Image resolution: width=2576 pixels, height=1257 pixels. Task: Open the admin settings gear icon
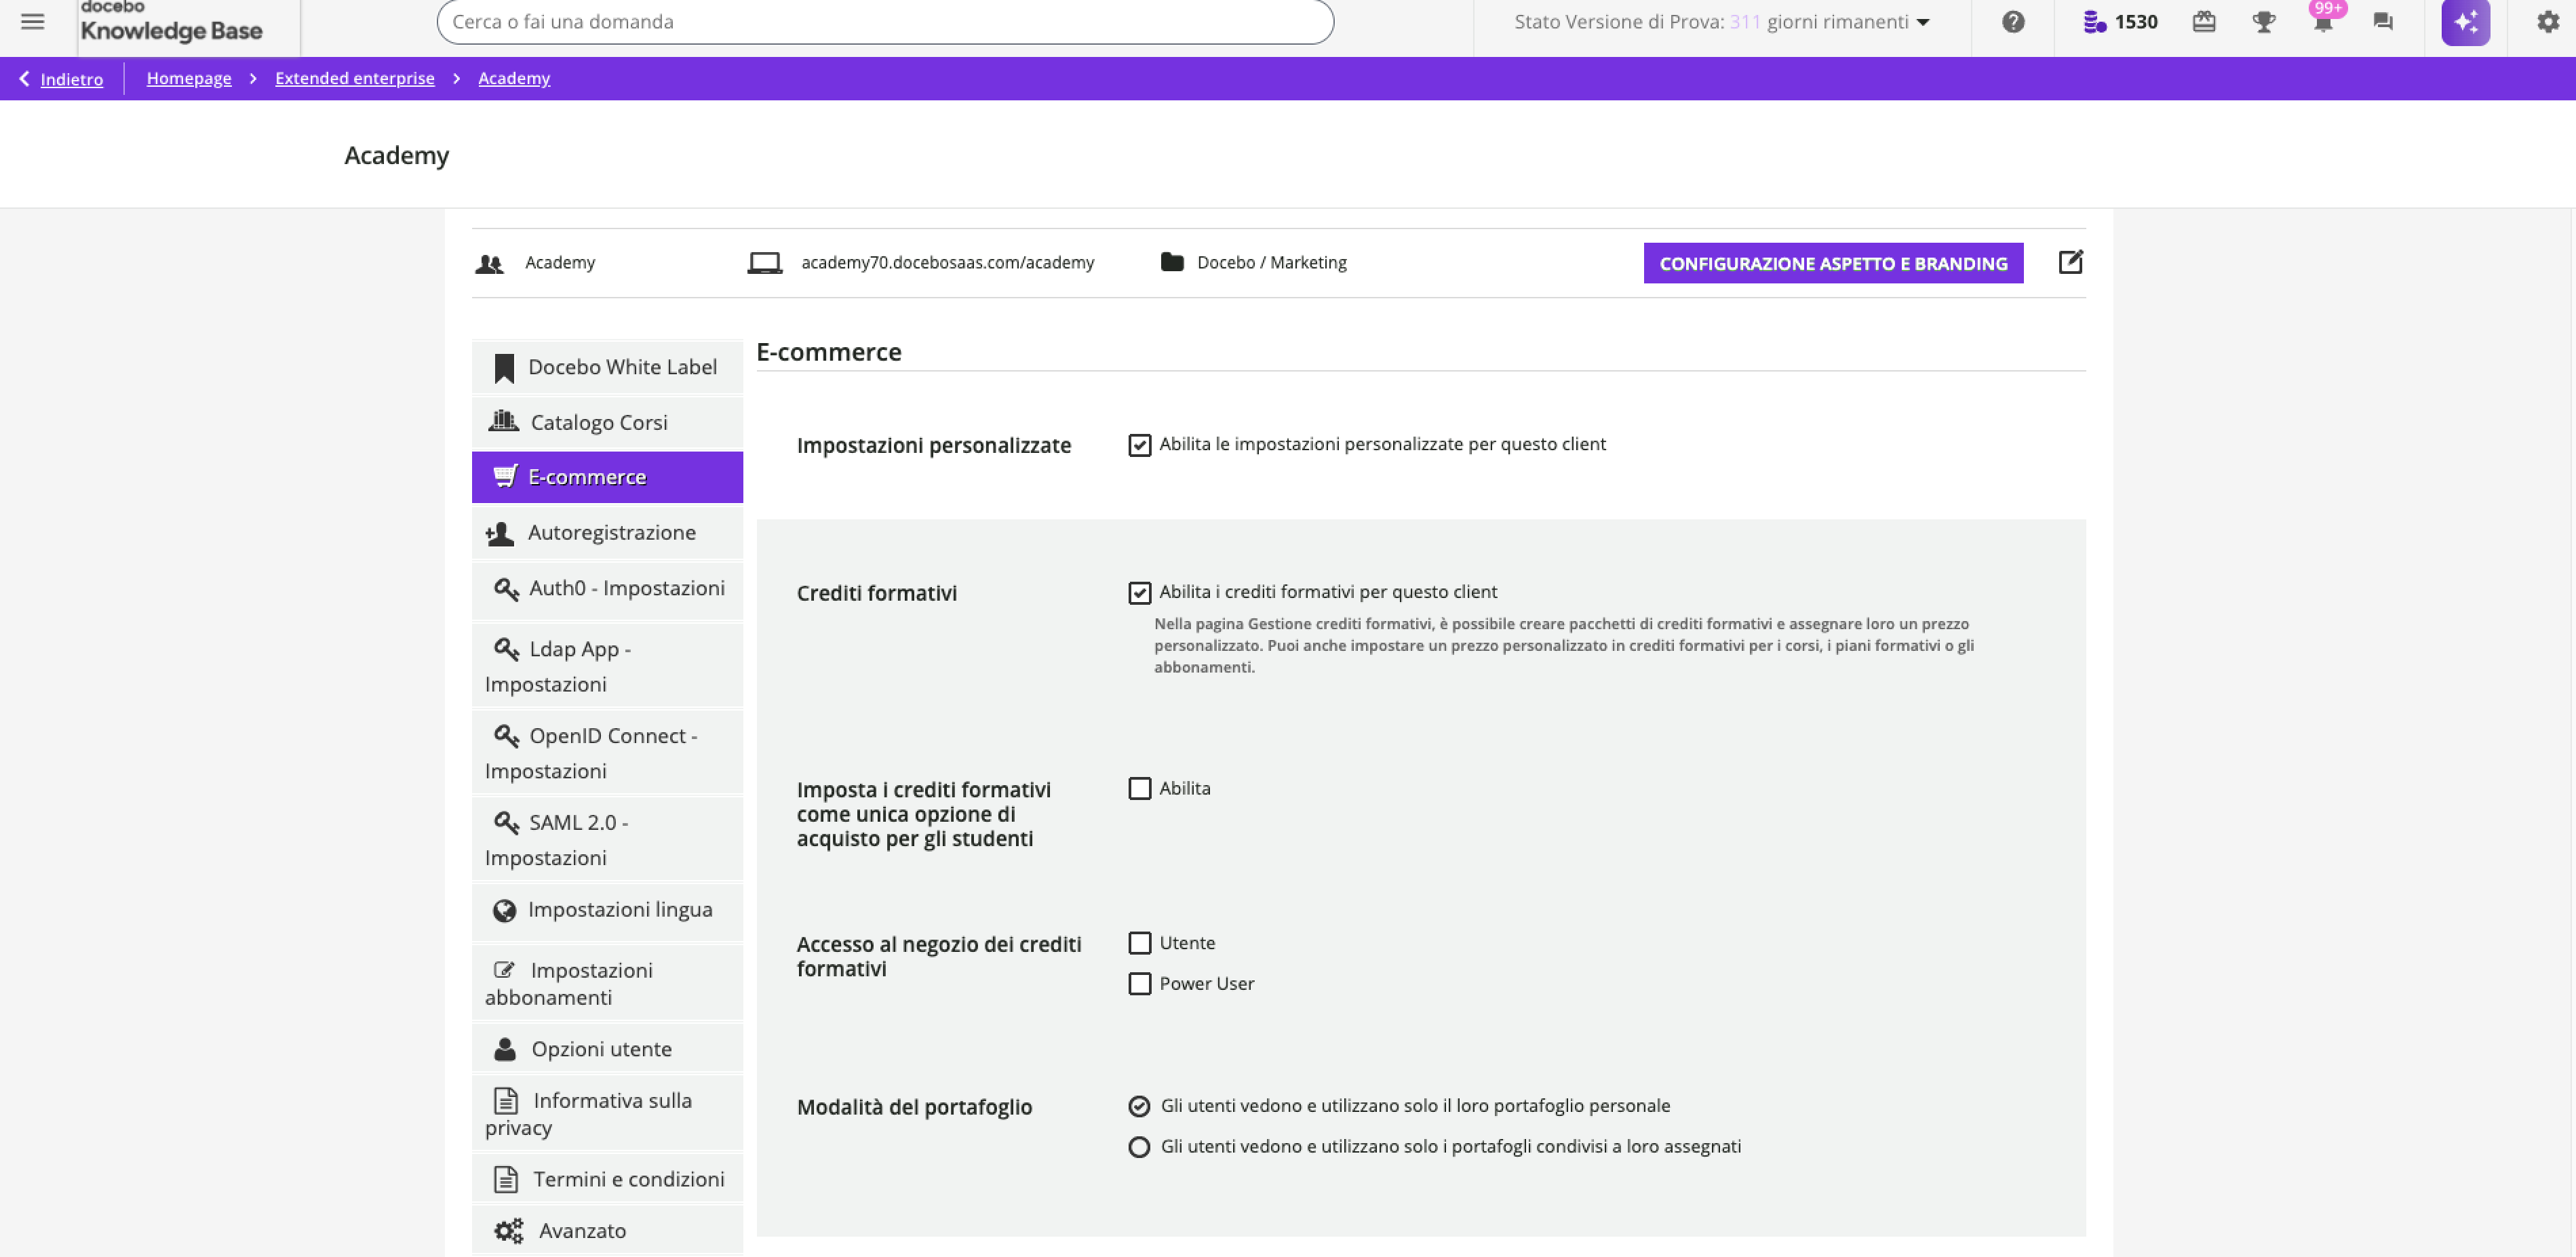tap(2547, 22)
